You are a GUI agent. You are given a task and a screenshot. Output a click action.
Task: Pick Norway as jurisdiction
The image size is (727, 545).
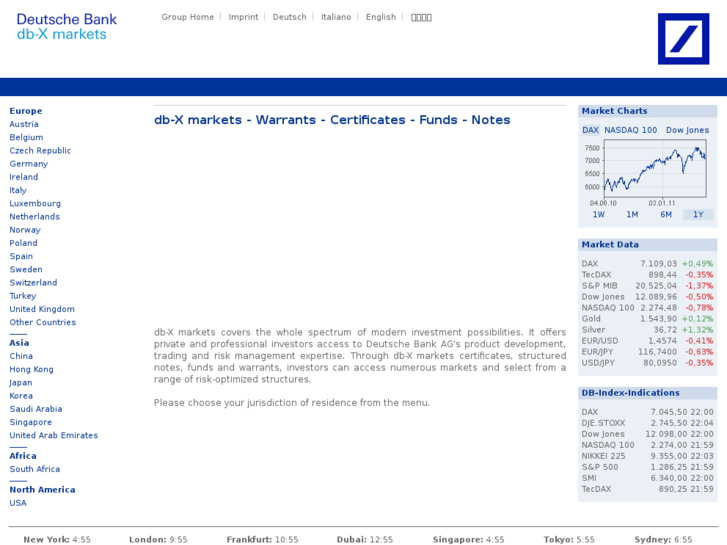25,230
